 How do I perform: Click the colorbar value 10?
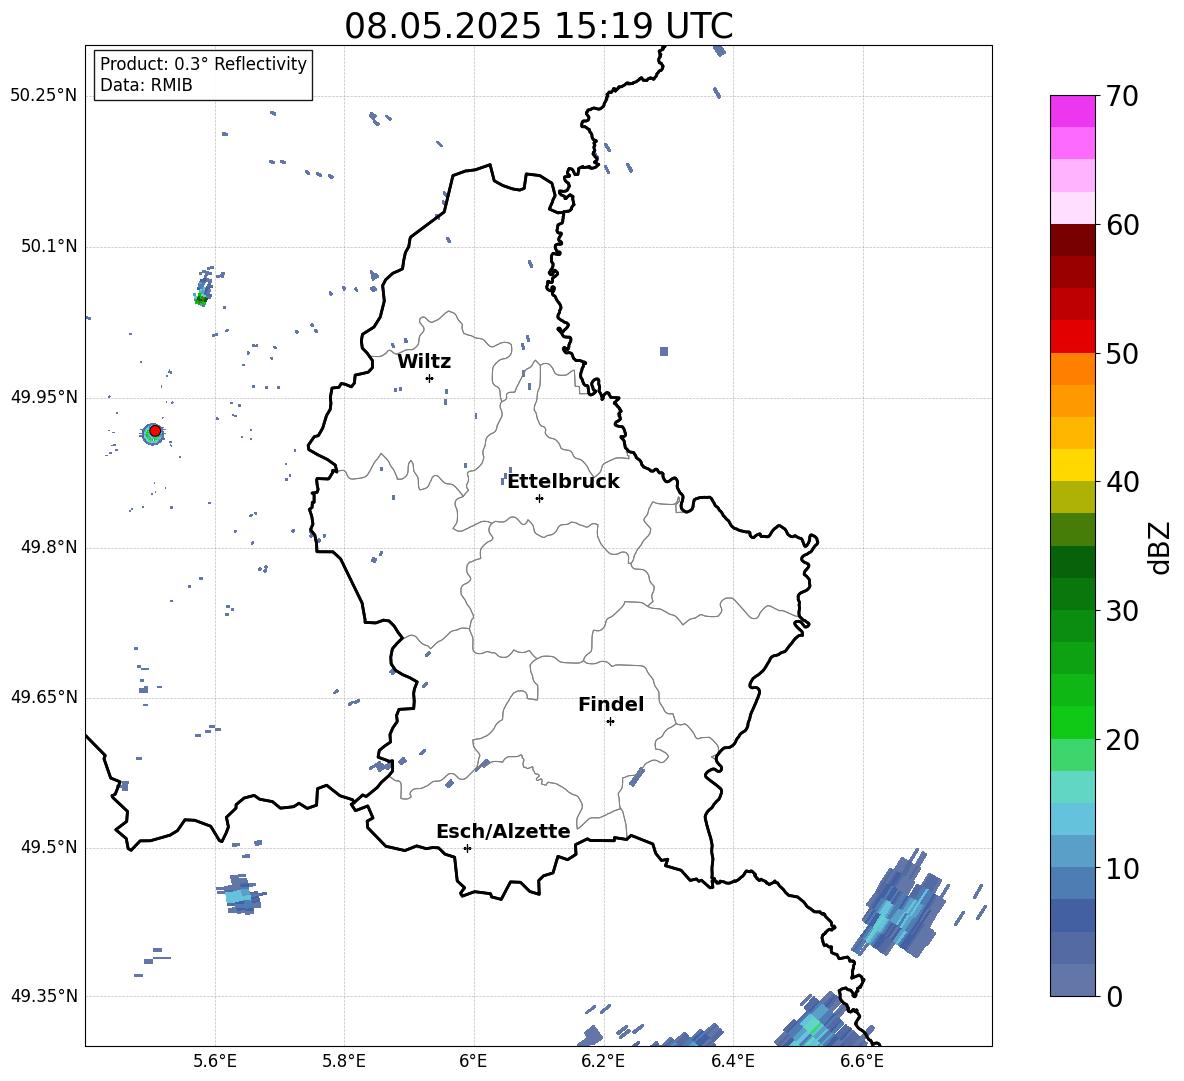(1123, 868)
